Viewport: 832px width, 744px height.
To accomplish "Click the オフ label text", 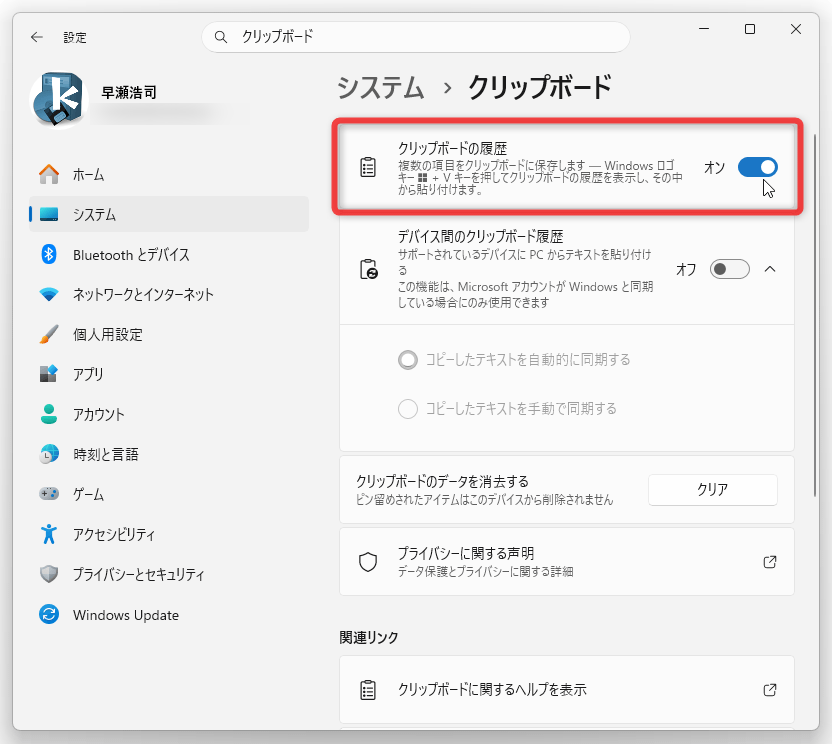I will tap(686, 270).
